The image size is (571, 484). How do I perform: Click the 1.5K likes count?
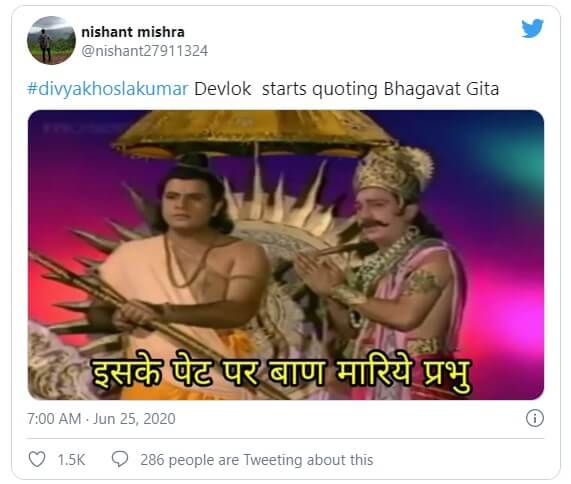71,460
